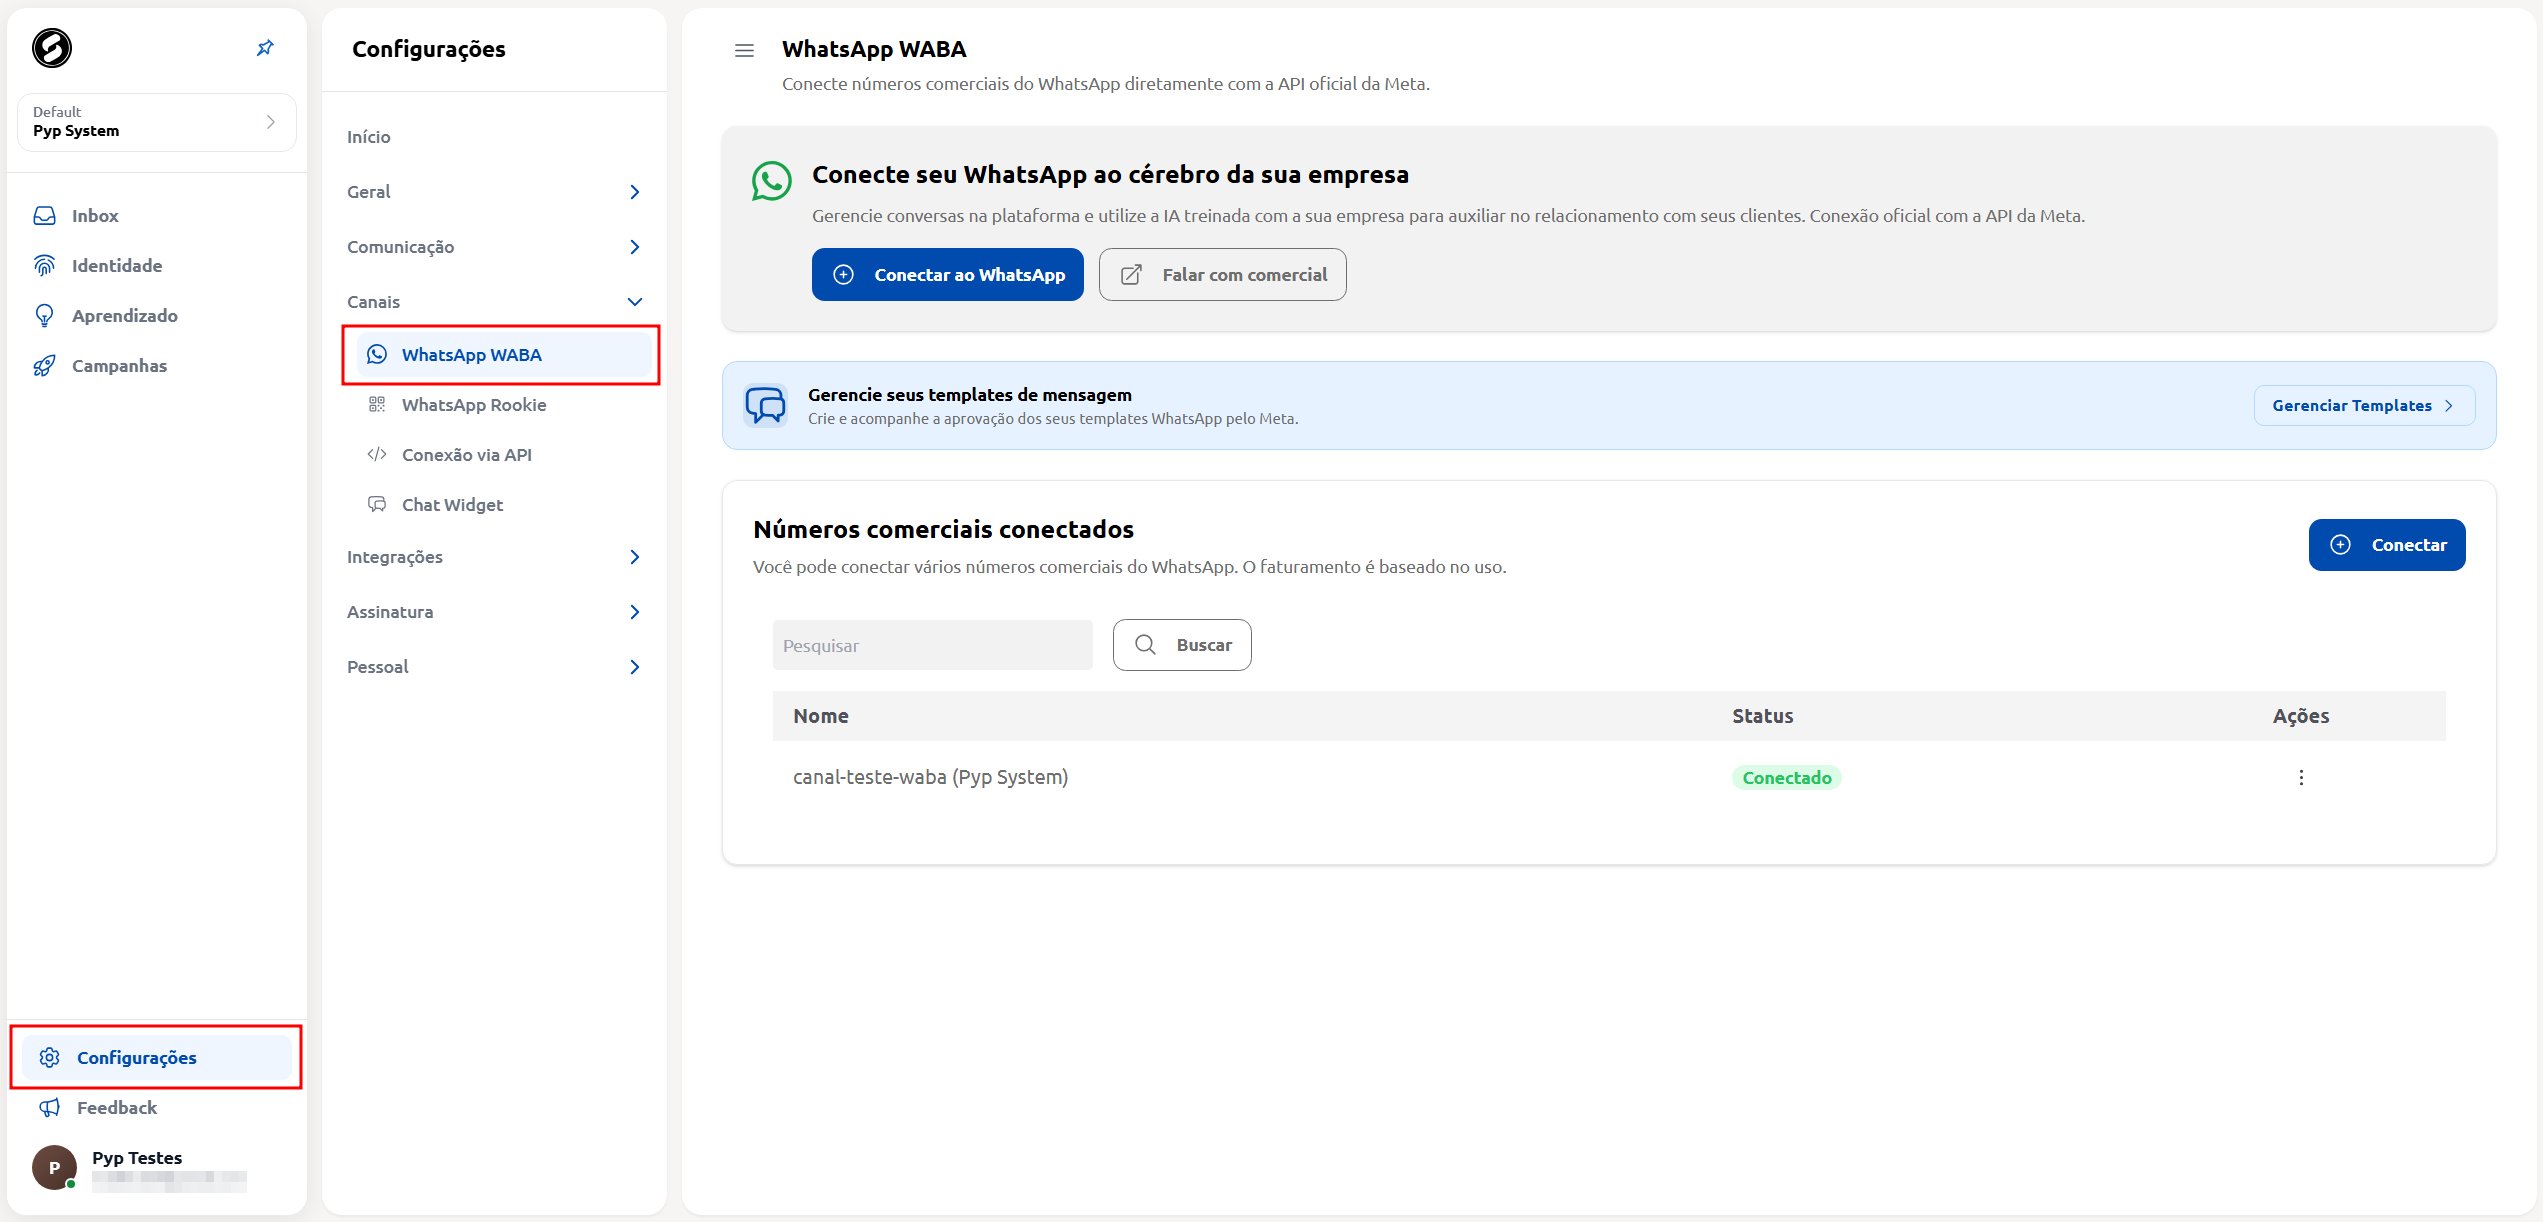Click the Pyp Testes user avatar

coord(54,1167)
